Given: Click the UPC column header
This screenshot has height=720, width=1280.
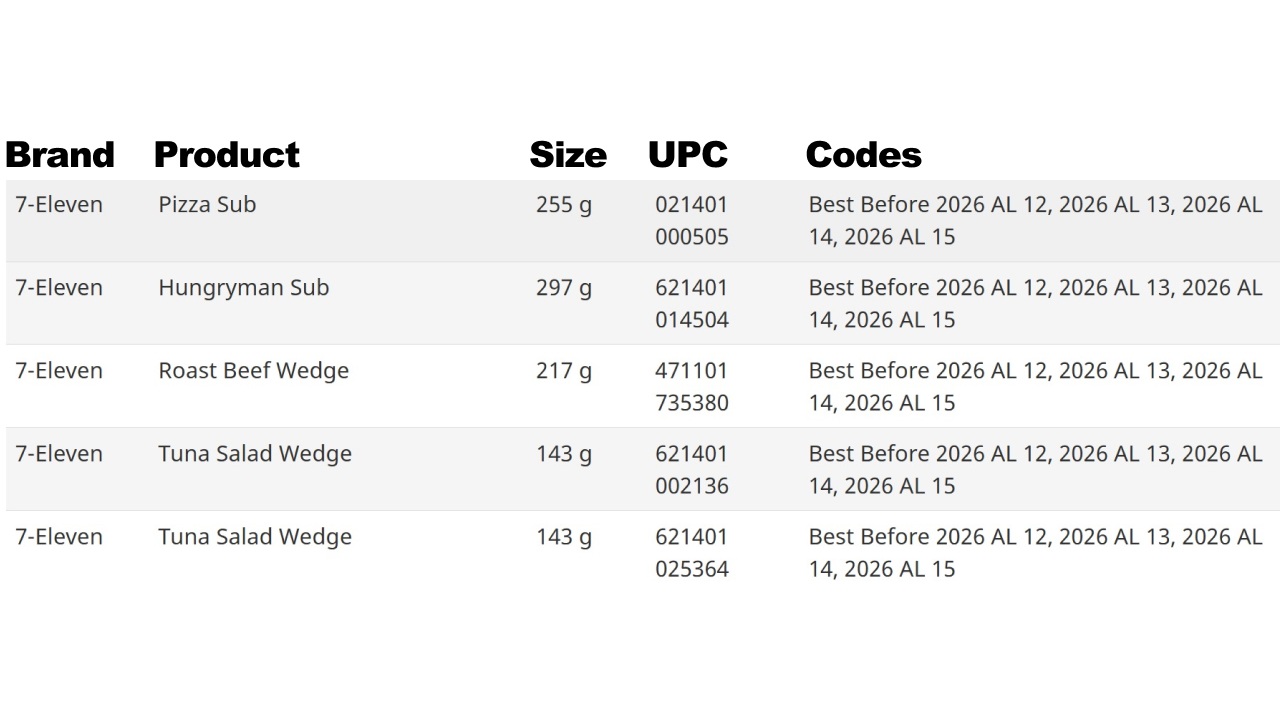Looking at the screenshot, I should pyautogui.click(x=688, y=155).
